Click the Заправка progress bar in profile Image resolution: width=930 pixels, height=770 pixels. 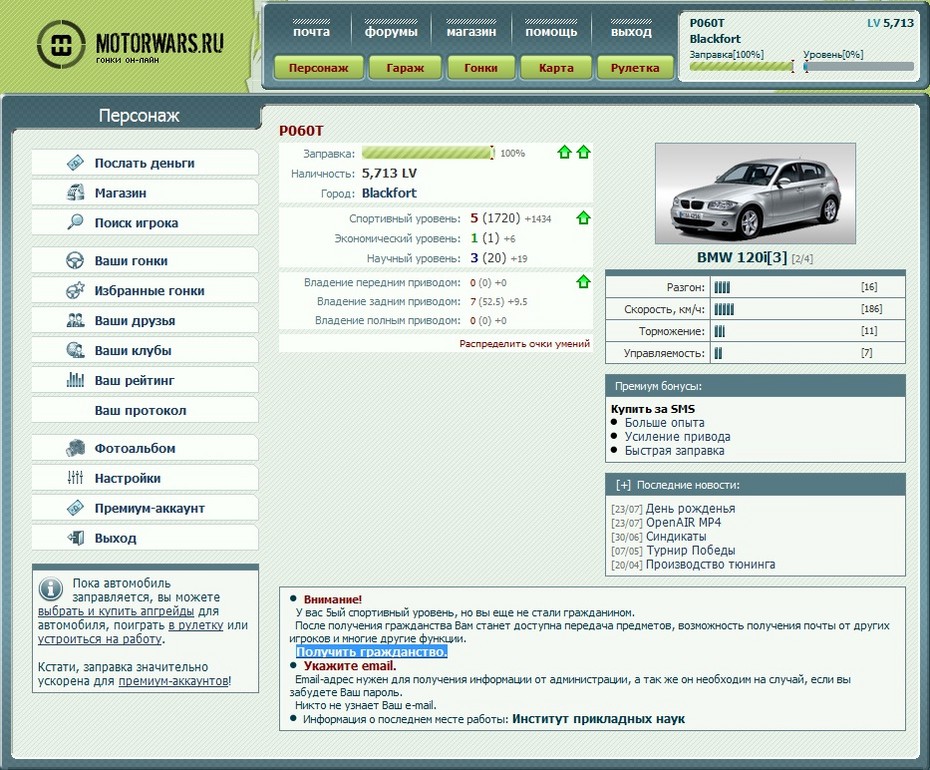coord(428,152)
